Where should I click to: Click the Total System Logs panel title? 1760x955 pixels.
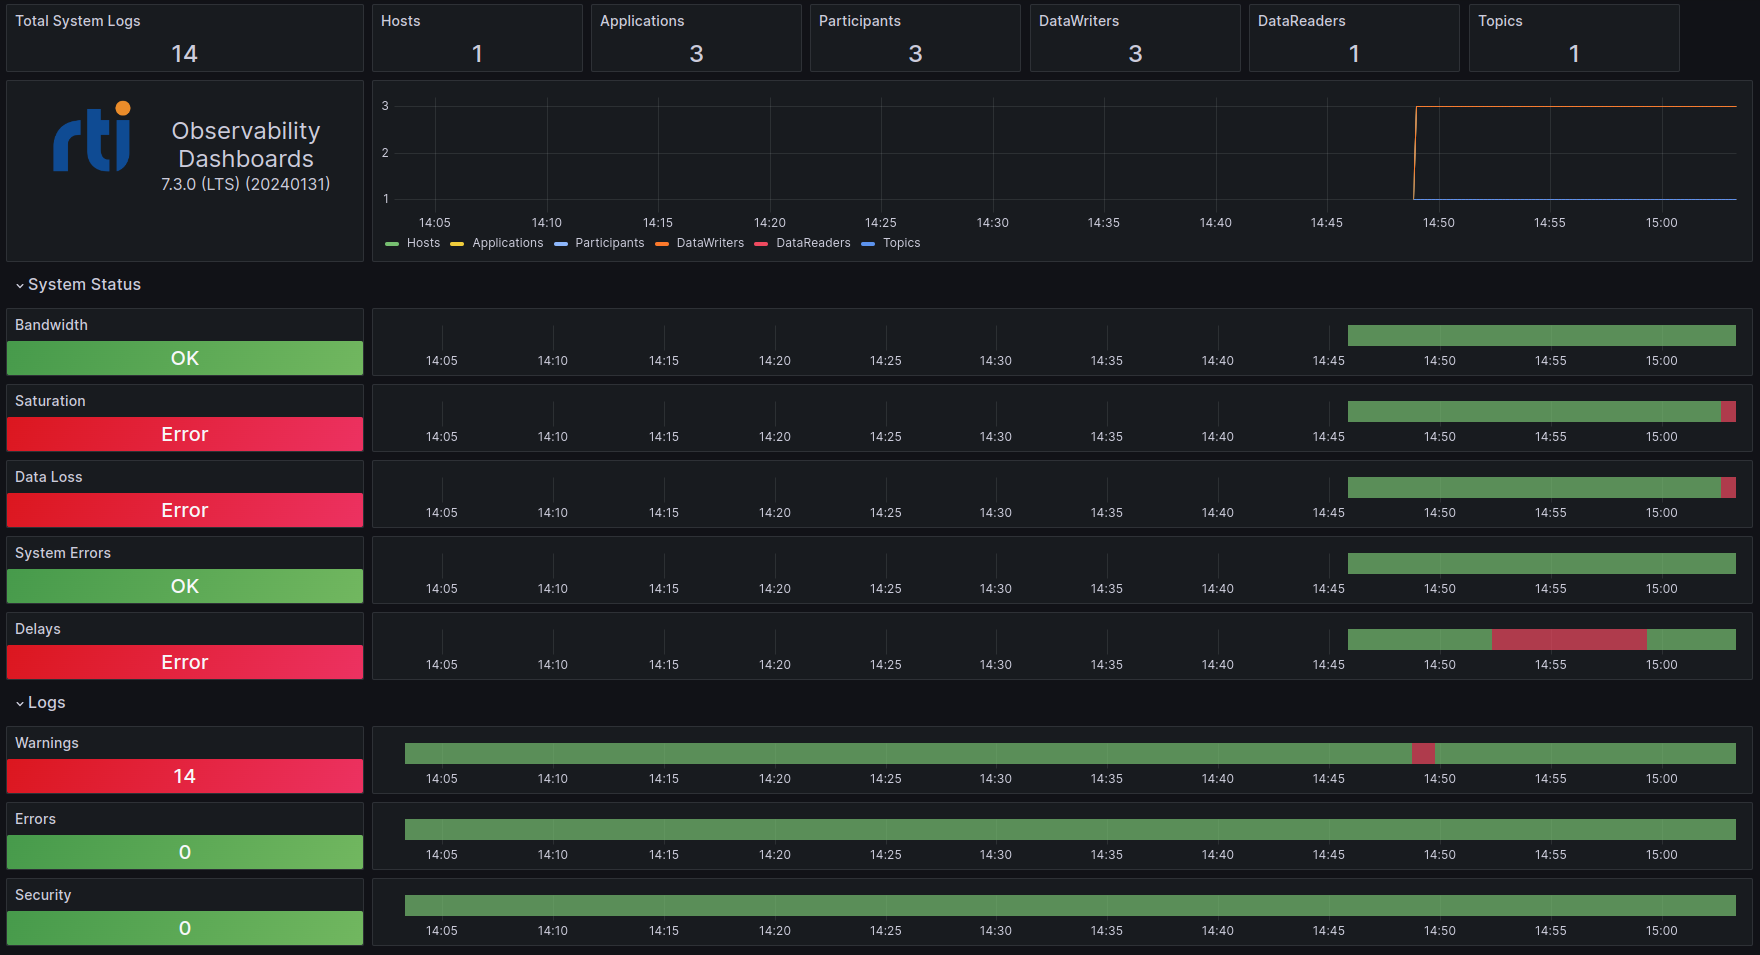78,20
